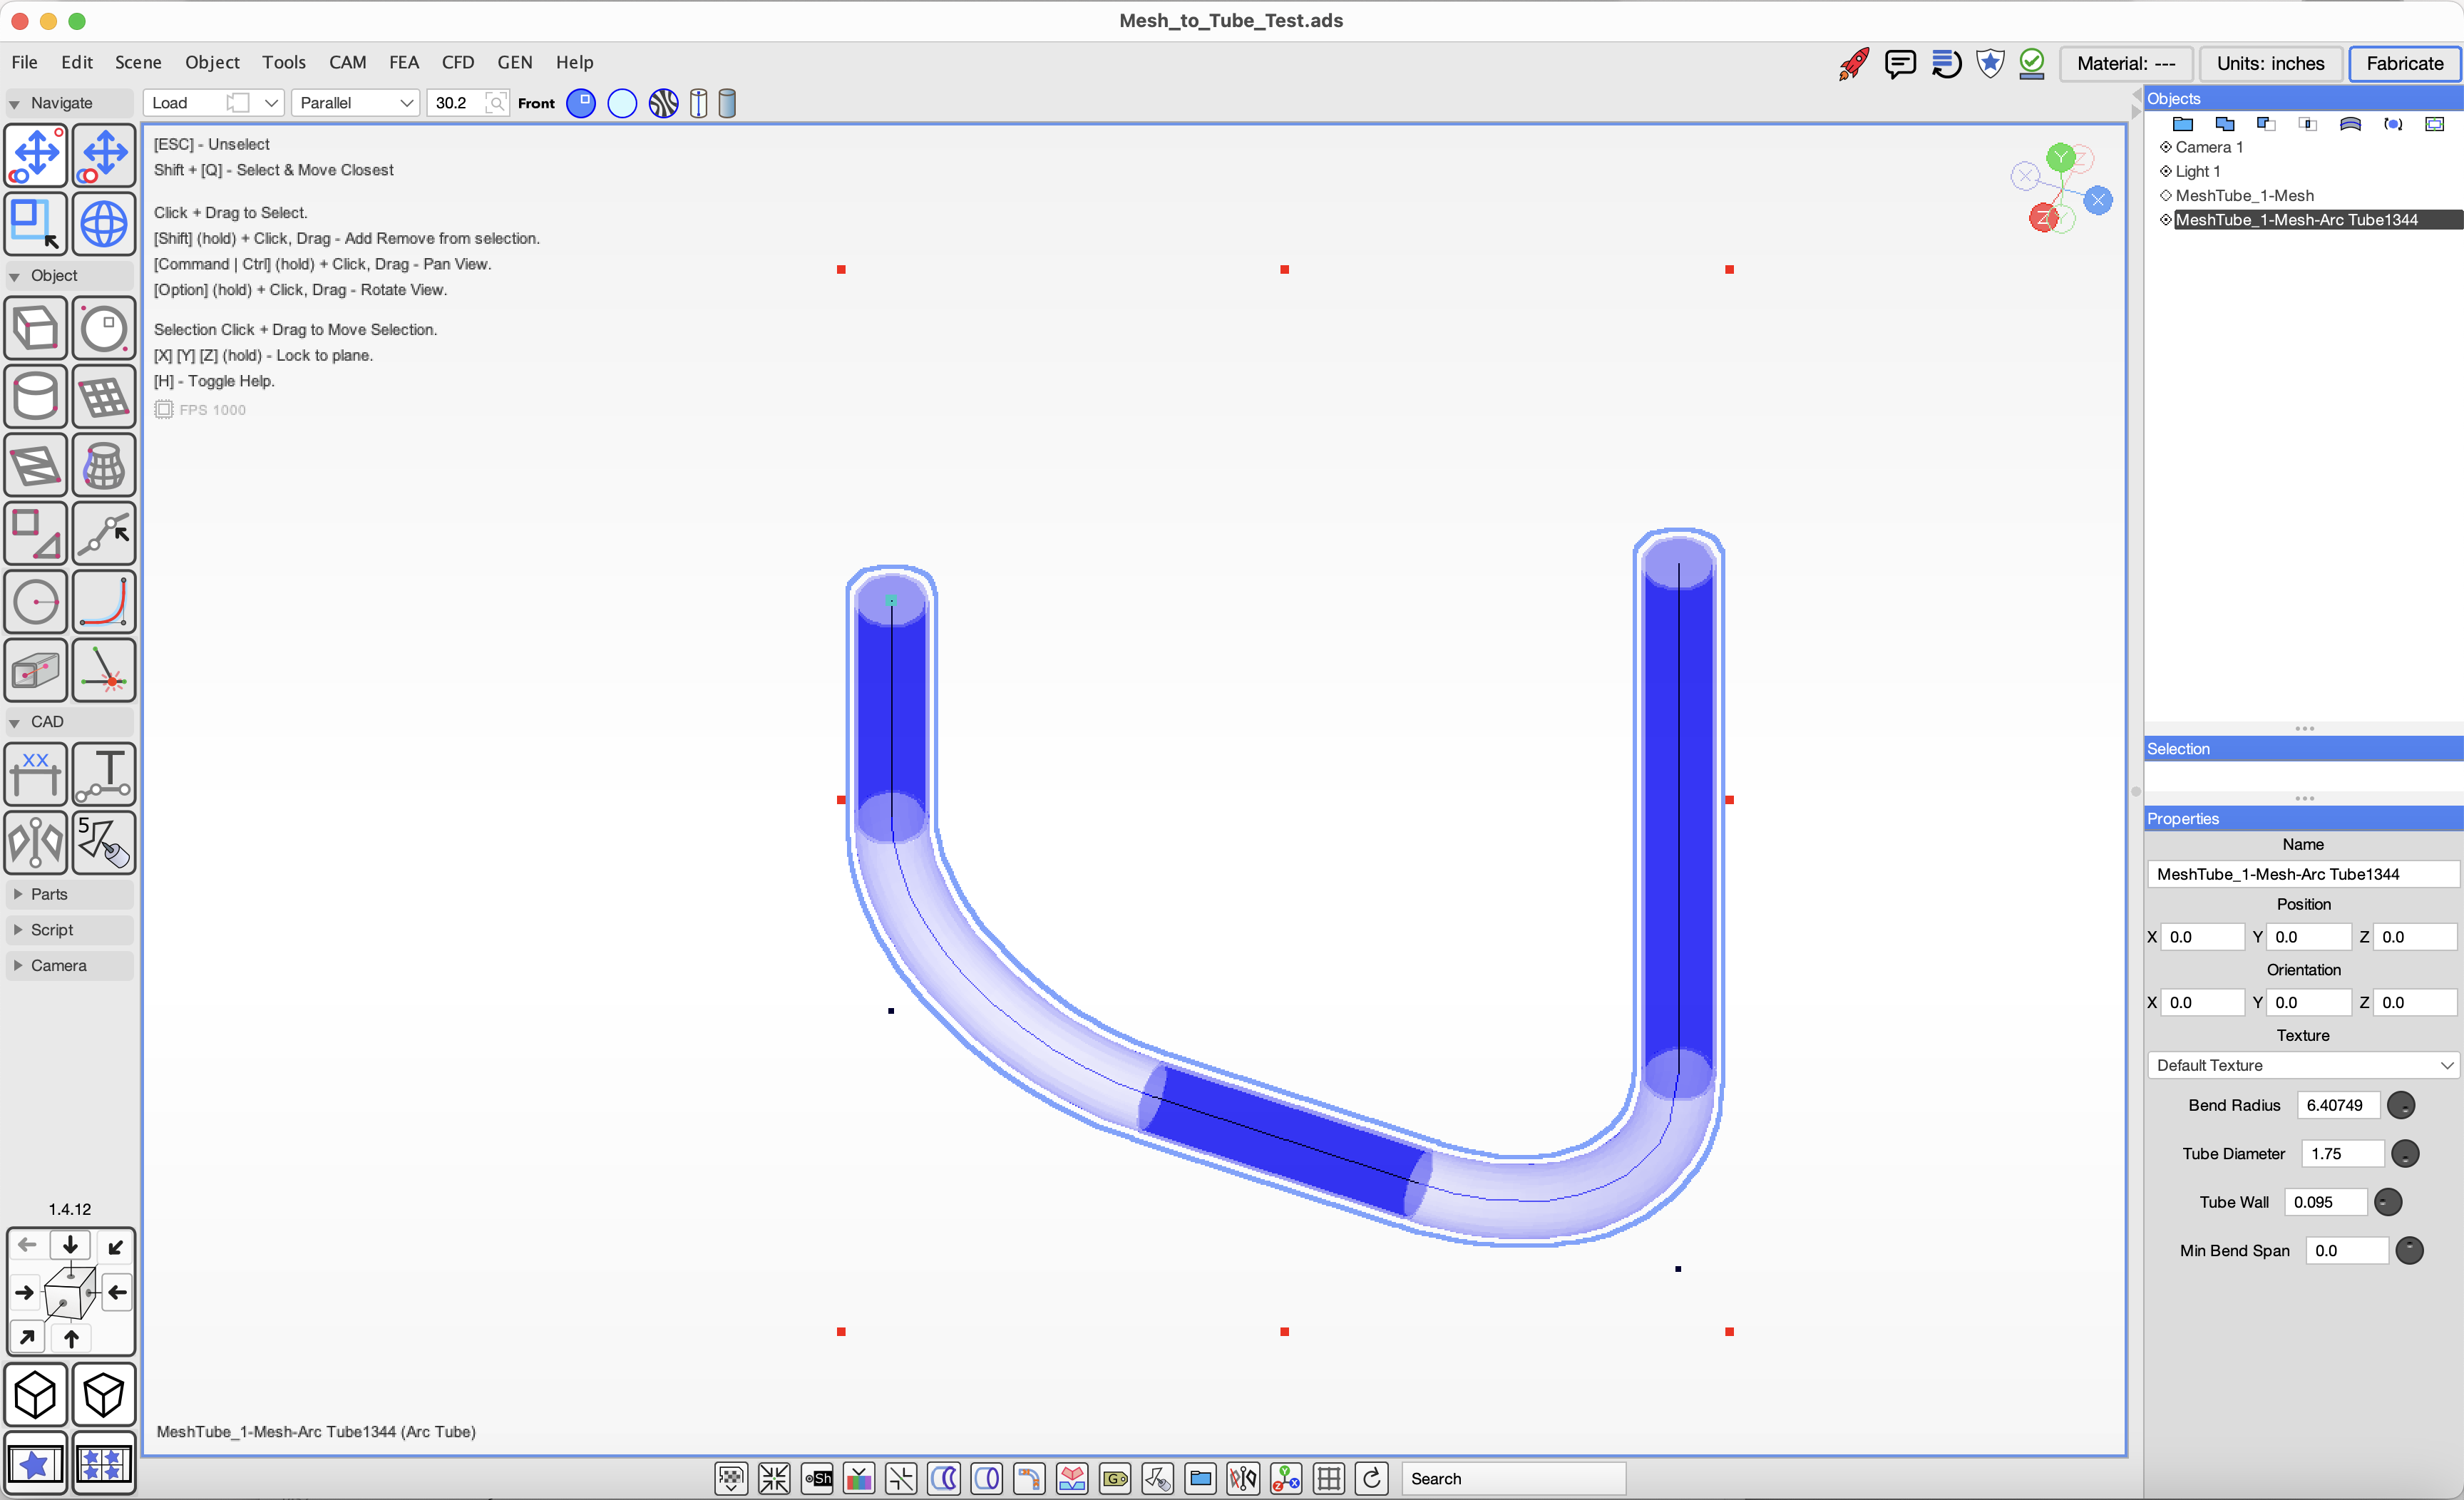Viewport: 2464px width, 1500px height.
Task: Click the grid icon in bottom toolbar
Action: 1329,1478
